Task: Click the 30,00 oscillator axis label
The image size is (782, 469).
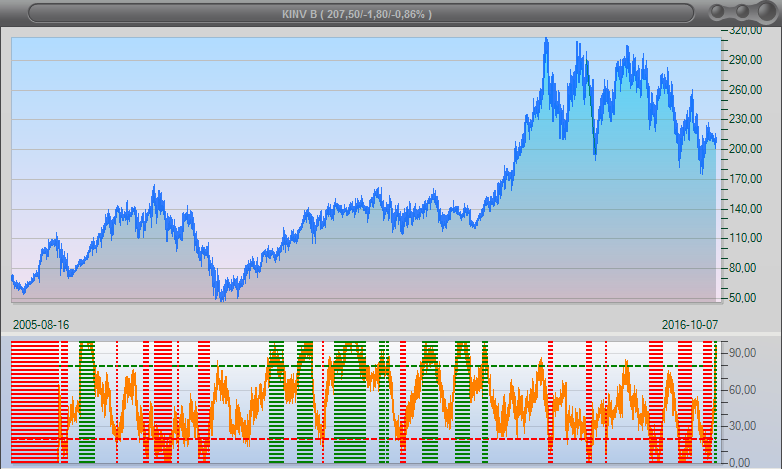Action: point(743,426)
